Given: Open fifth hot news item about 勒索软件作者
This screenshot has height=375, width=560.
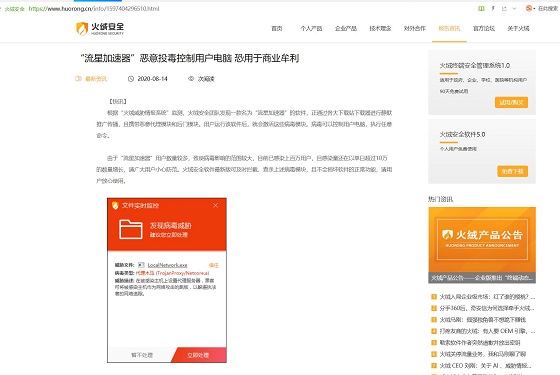Looking at the screenshot, I should tap(480, 342).
